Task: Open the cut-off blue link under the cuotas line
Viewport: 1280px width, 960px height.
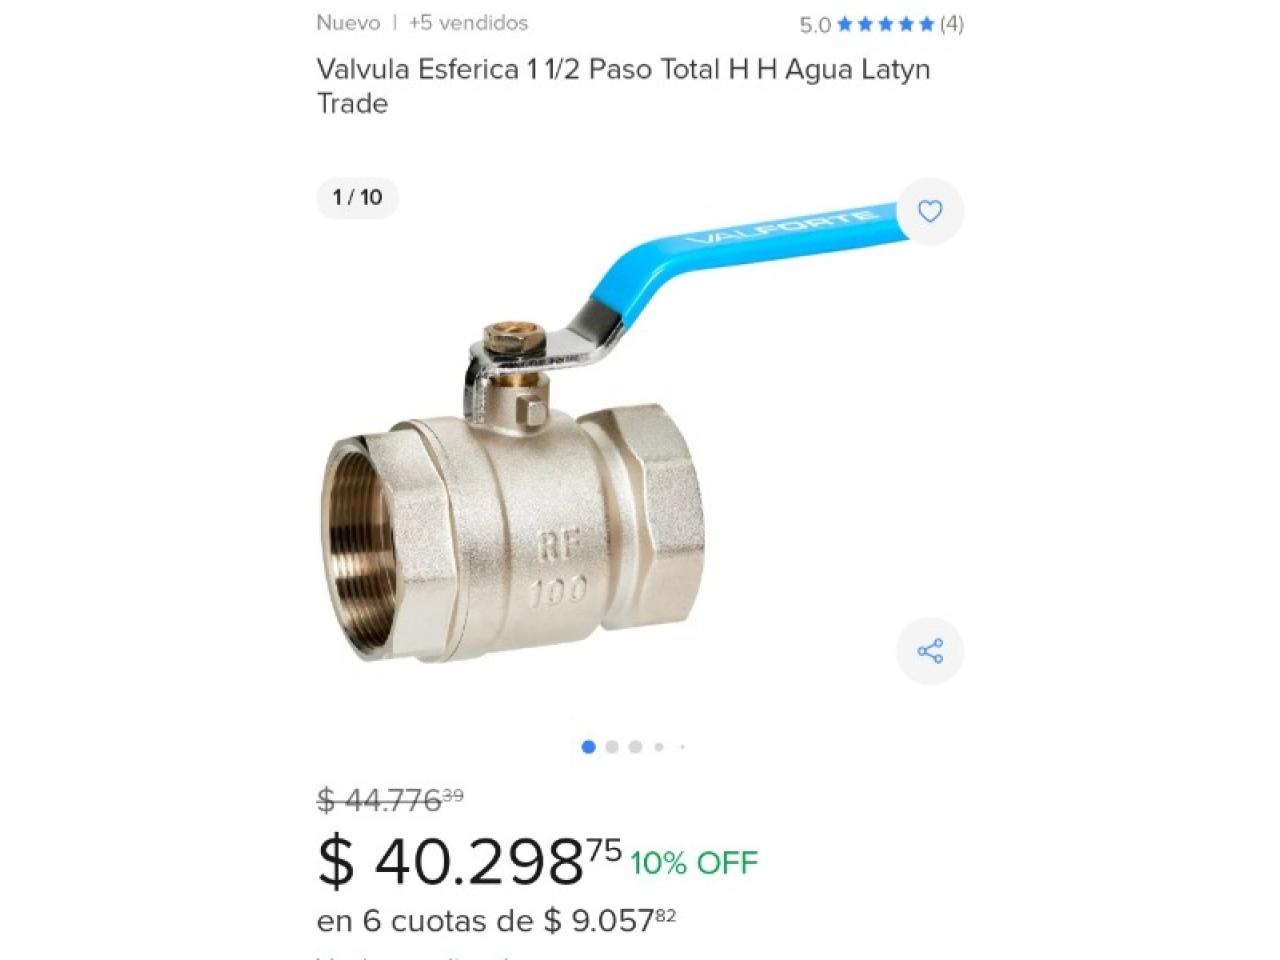Action: click(420, 955)
